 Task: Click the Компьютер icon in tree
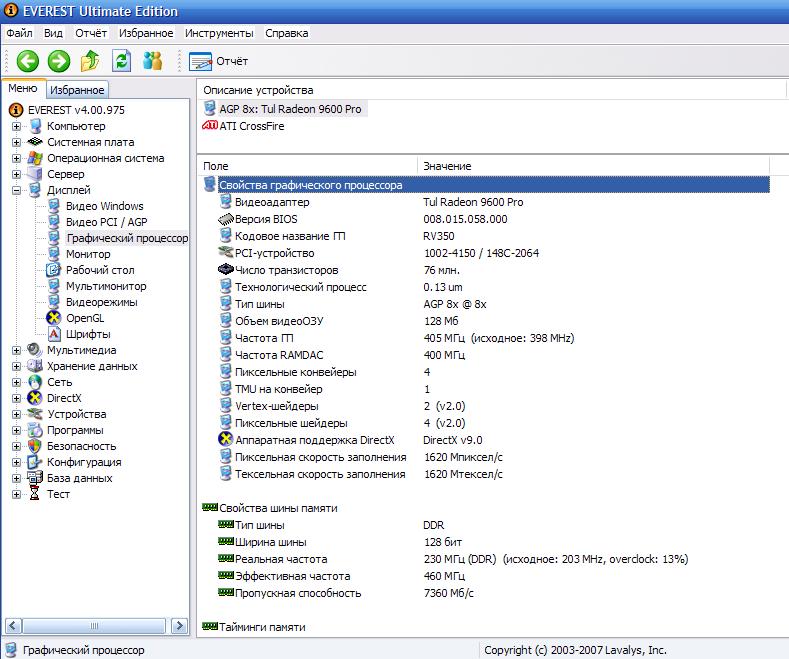[35, 126]
